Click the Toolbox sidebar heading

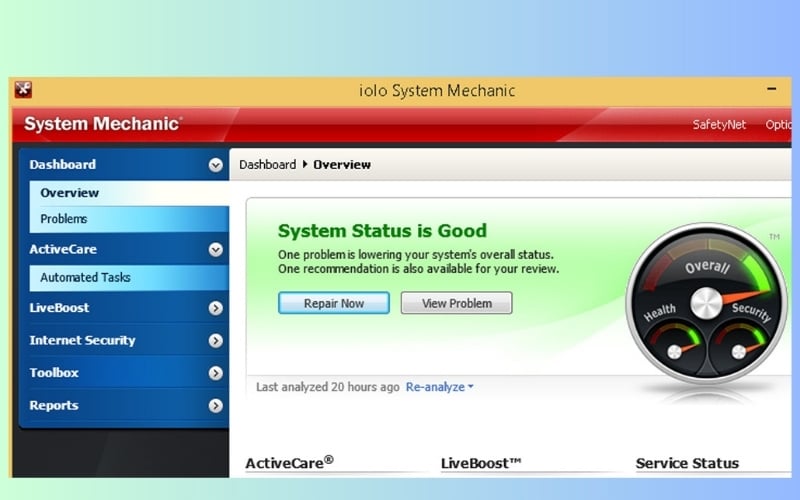(54, 372)
